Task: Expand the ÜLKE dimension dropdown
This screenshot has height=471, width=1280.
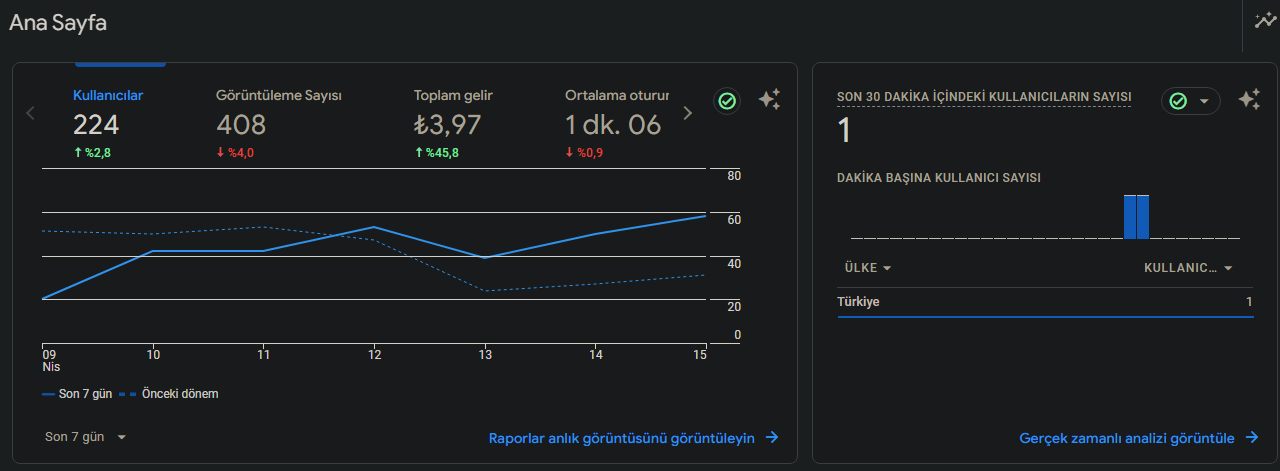Action: (x=868, y=268)
